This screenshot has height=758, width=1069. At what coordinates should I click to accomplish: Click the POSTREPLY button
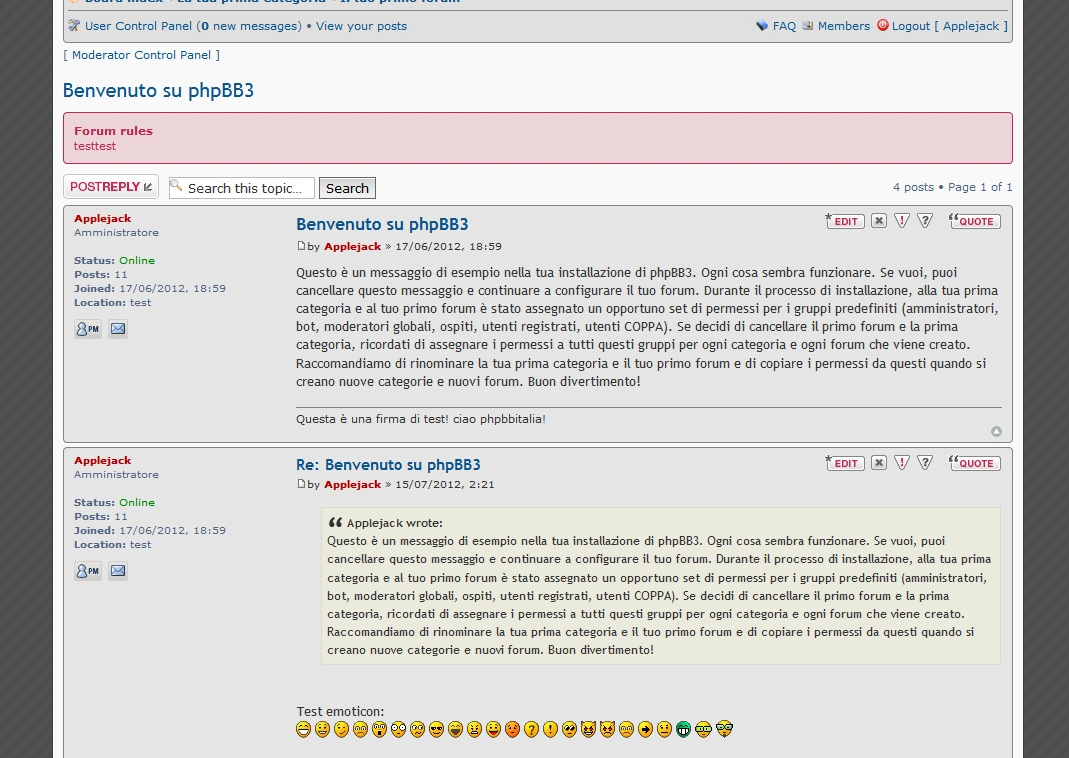coord(111,187)
